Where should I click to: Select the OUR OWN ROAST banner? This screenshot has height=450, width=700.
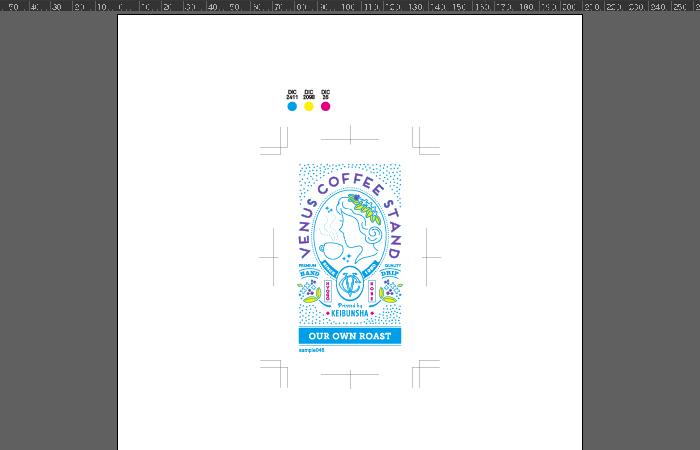[x=350, y=336]
